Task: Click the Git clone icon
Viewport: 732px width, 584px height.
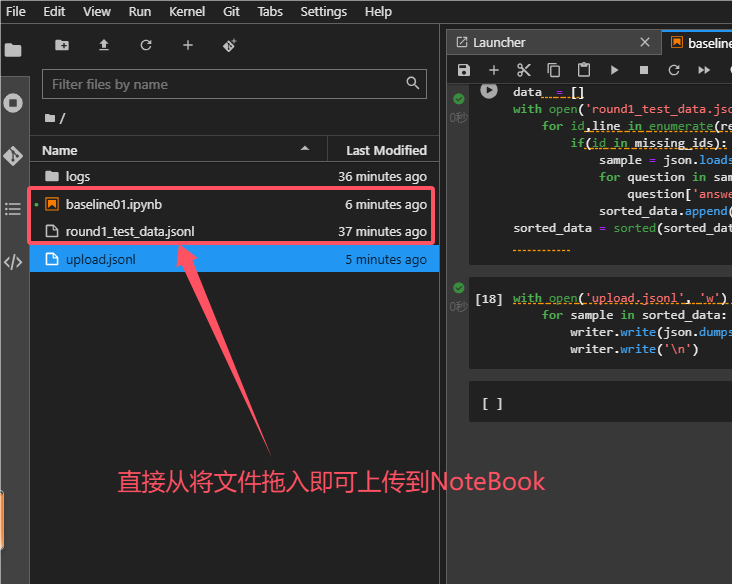Action: (229, 45)
